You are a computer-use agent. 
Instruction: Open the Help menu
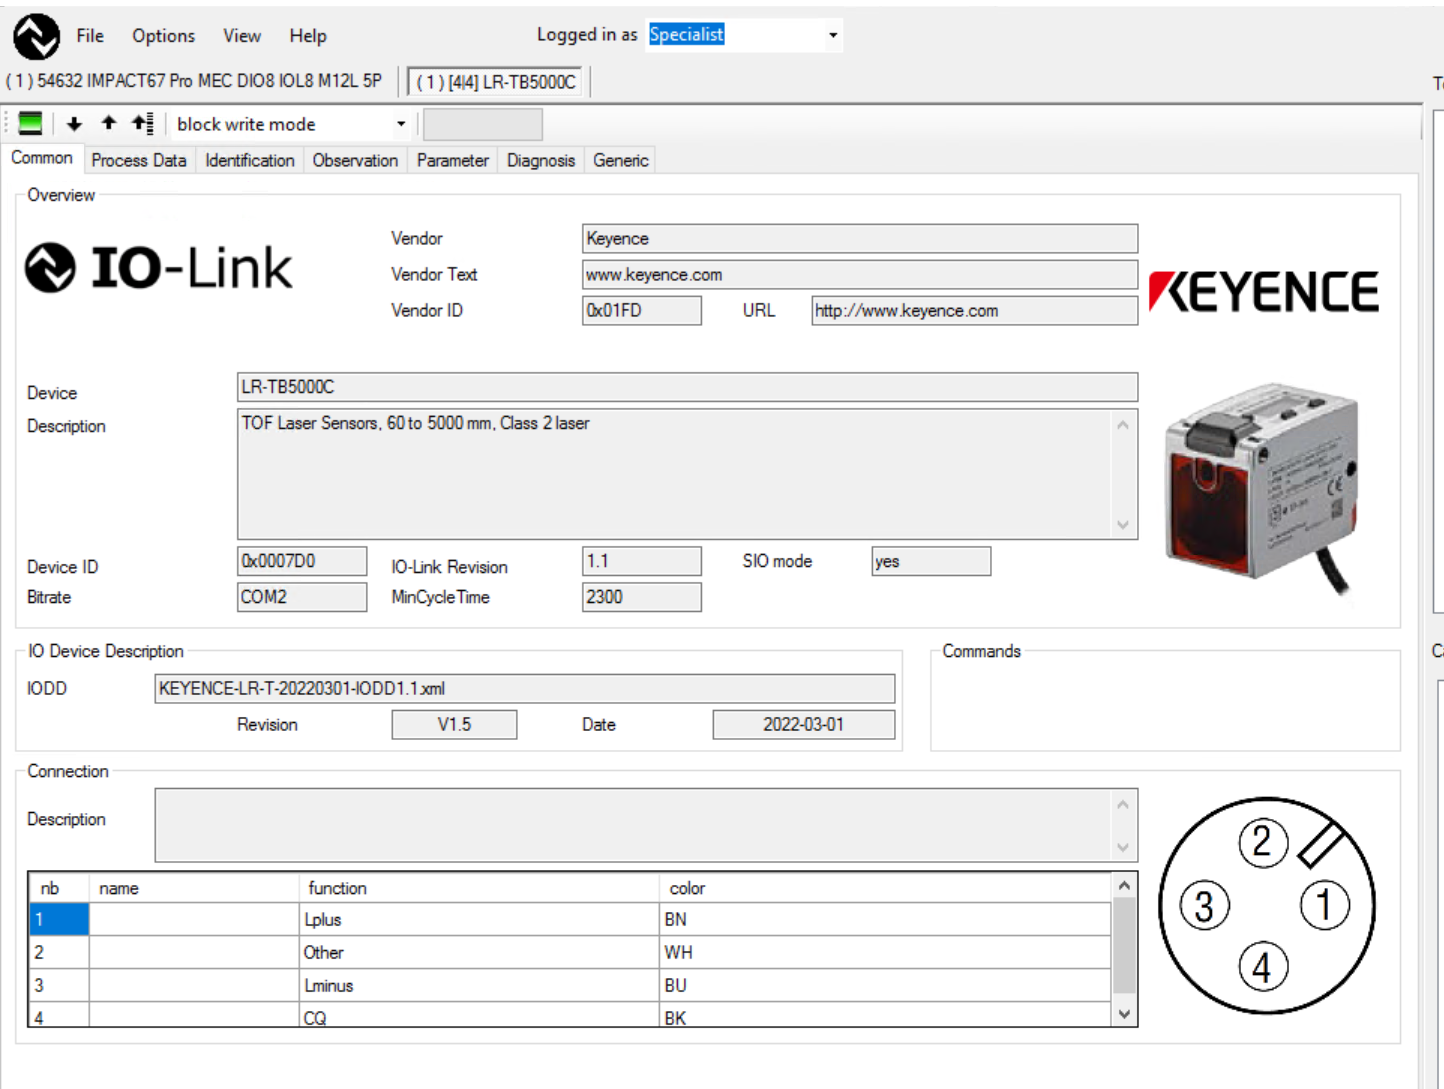(x=308, y=36)
